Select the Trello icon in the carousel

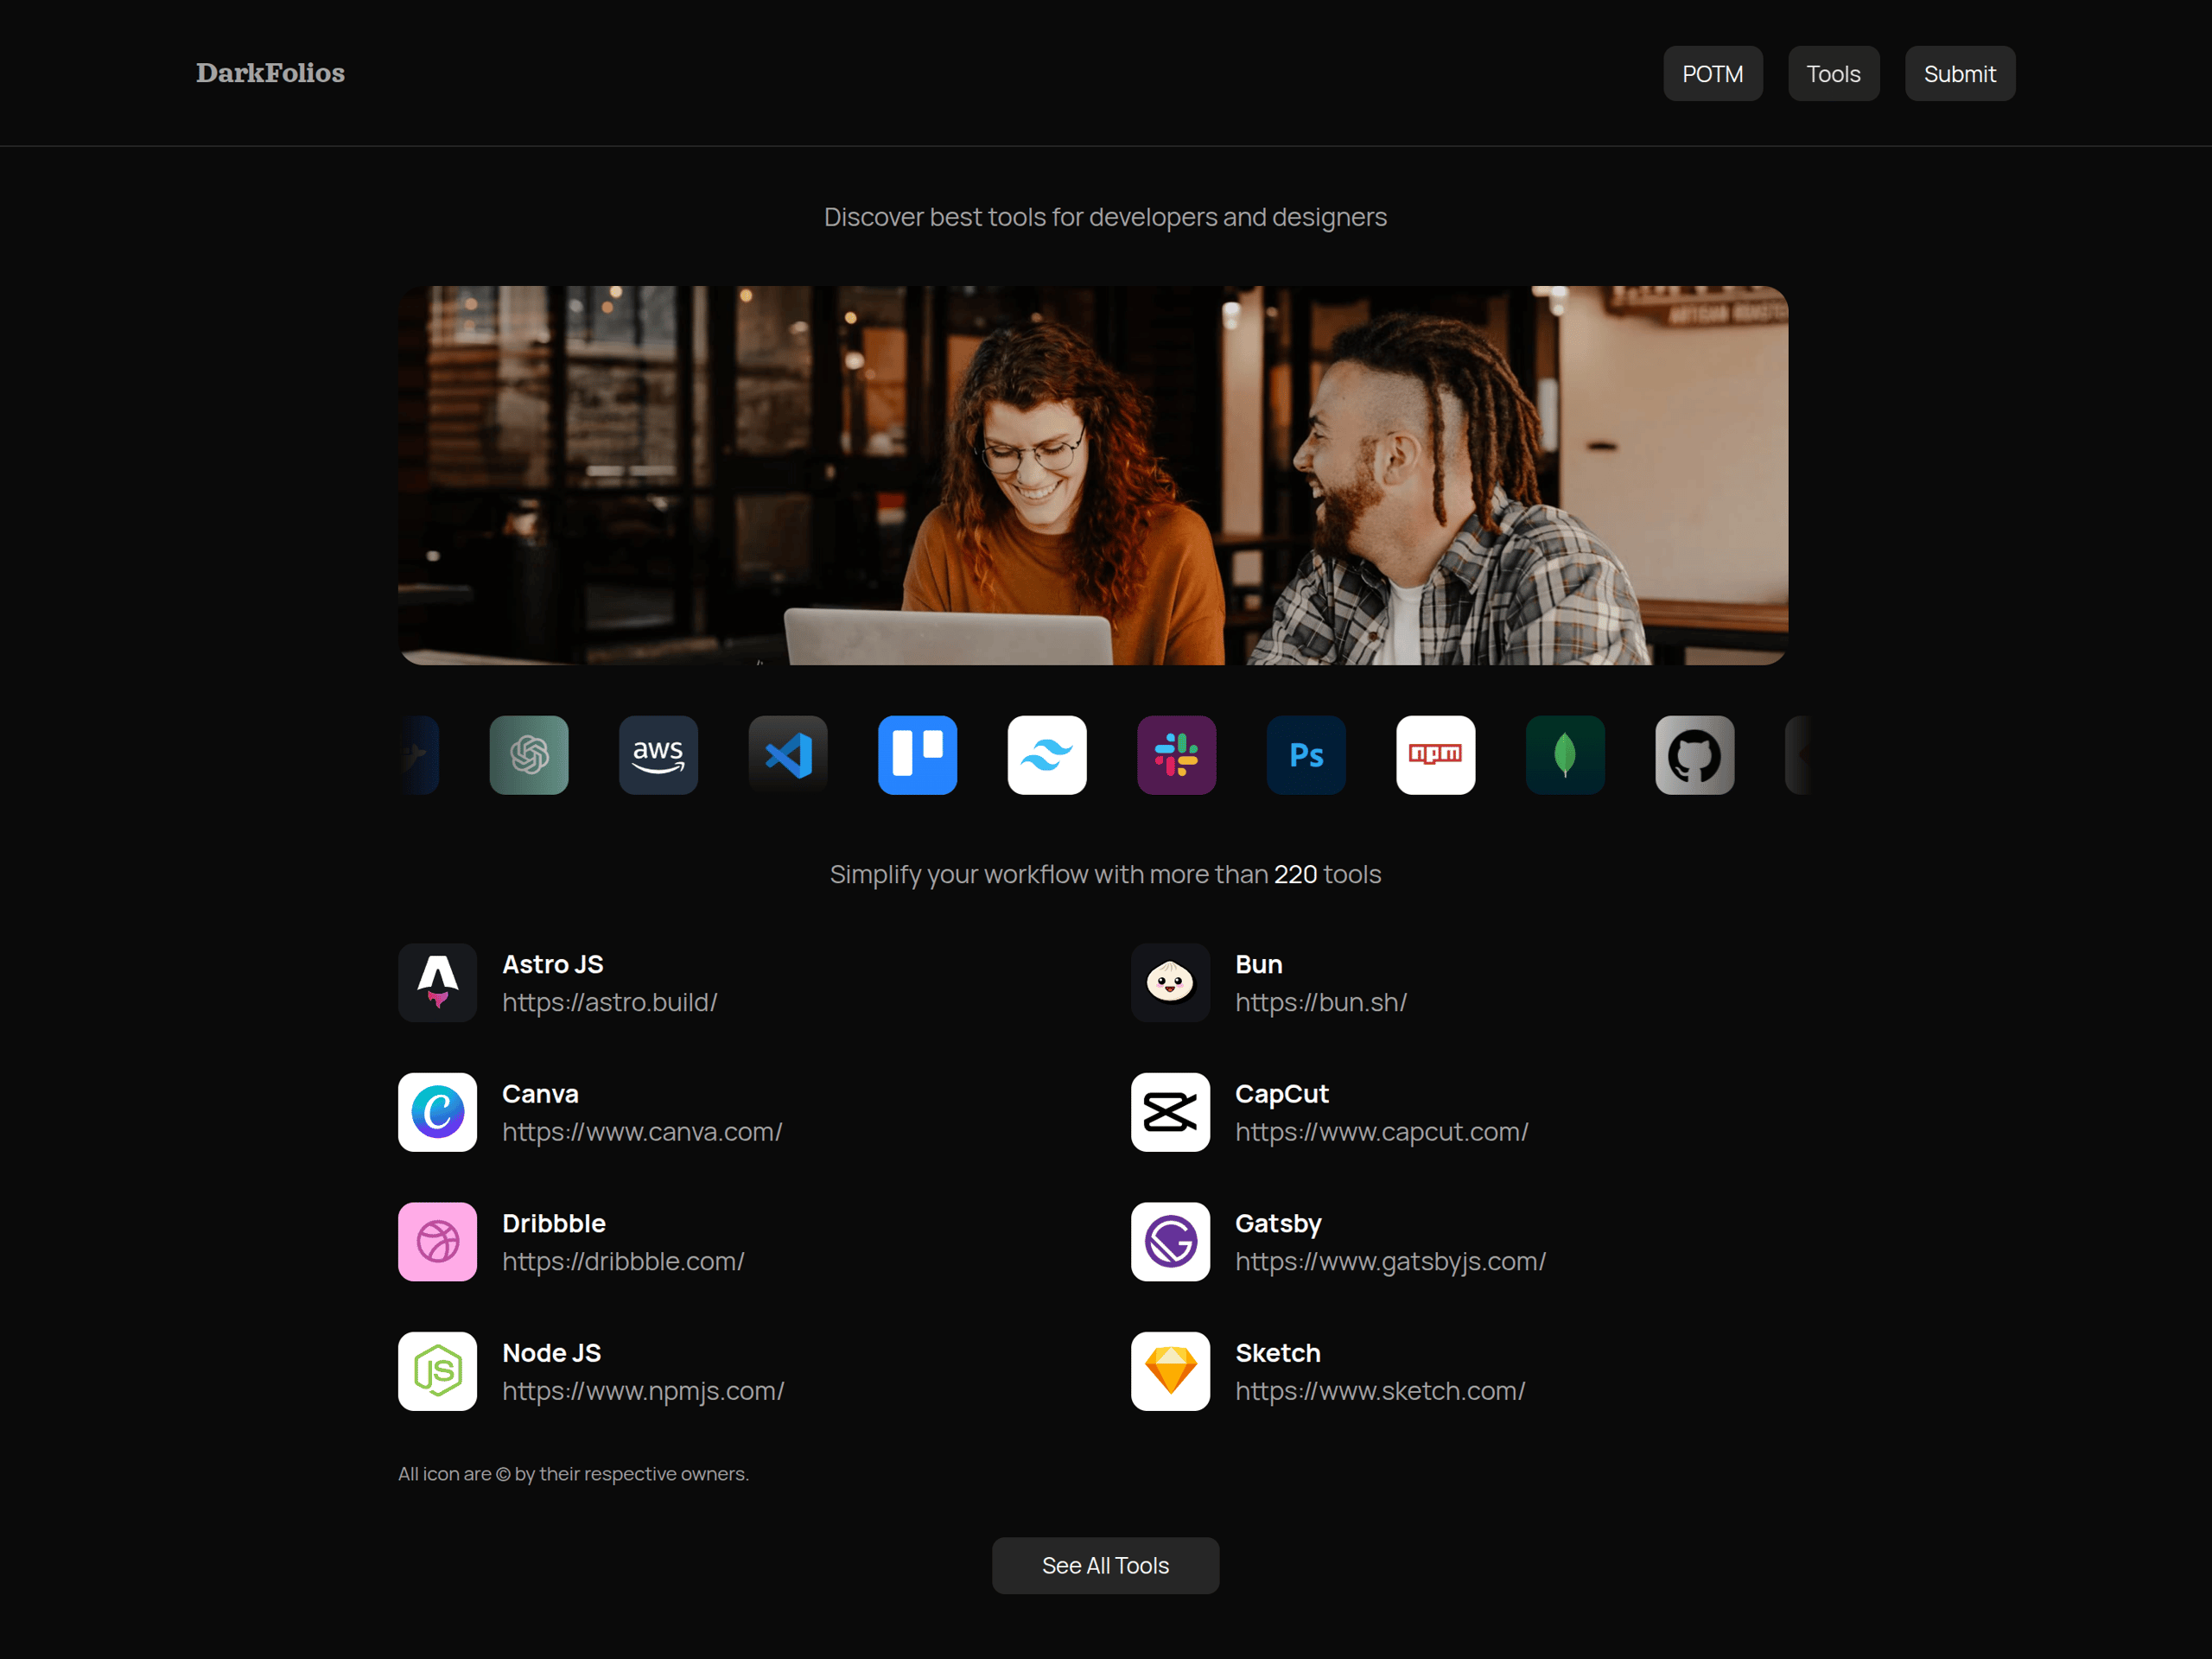coord(917,755)
